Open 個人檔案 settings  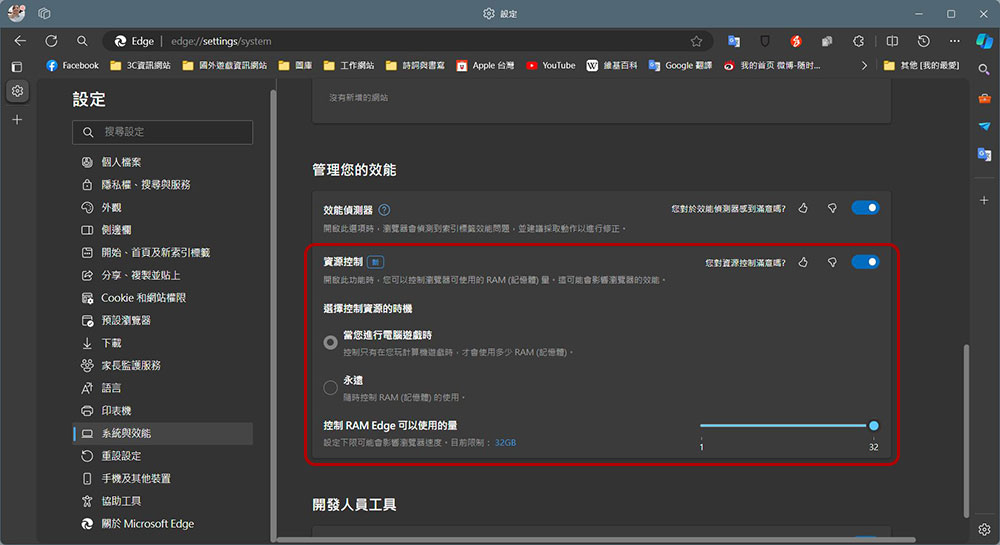(x=163, y=162)
